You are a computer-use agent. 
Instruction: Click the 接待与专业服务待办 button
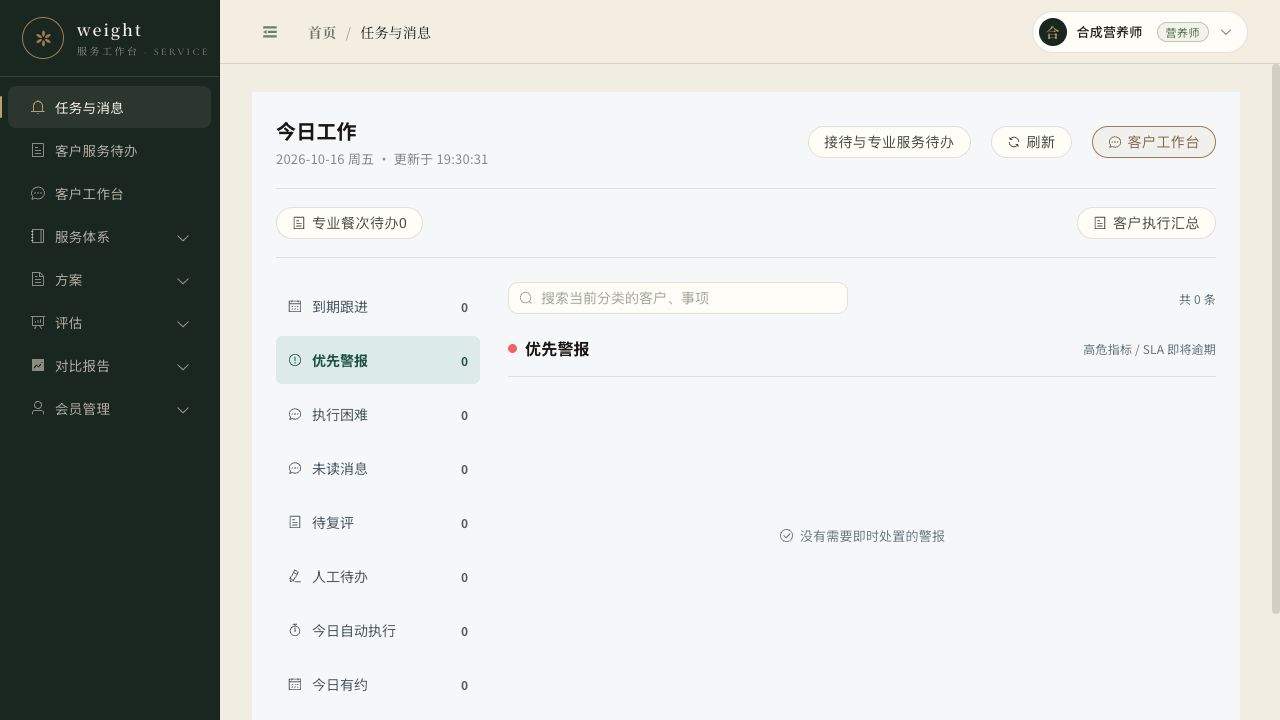889,142
